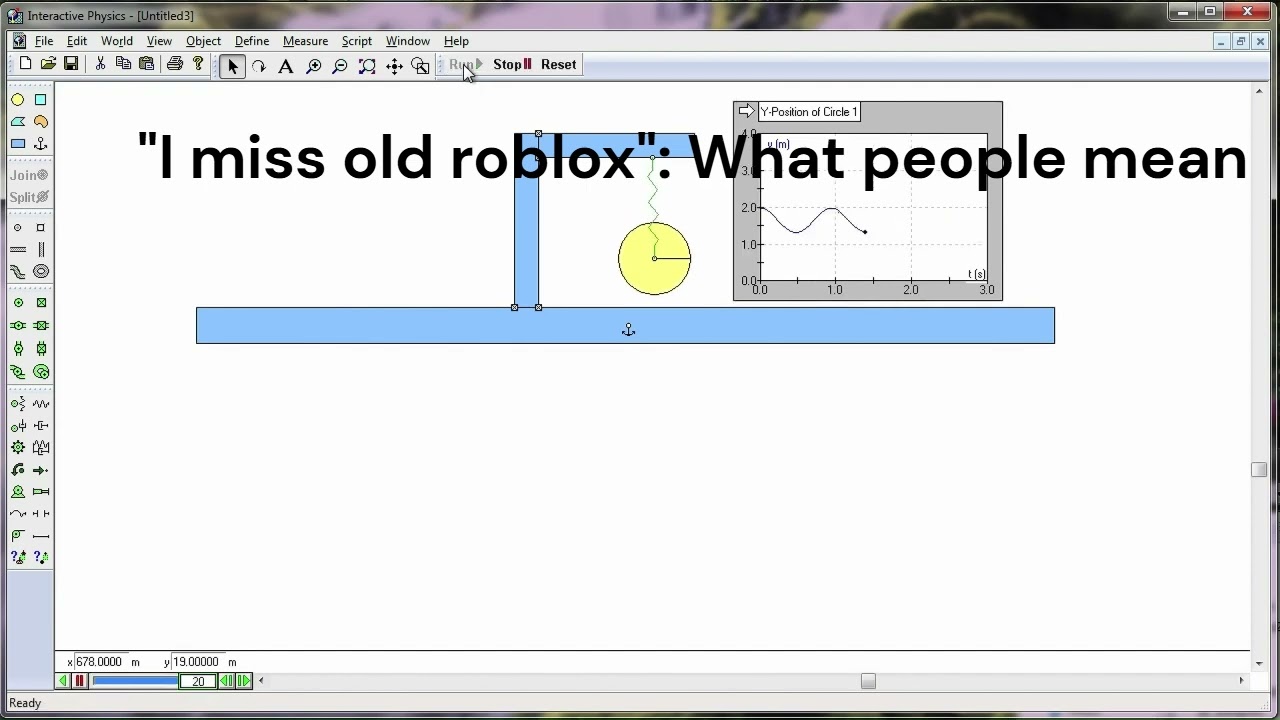Select the Curved polygon body tool
Screen dimensions: 1280x720
(41, 122)
